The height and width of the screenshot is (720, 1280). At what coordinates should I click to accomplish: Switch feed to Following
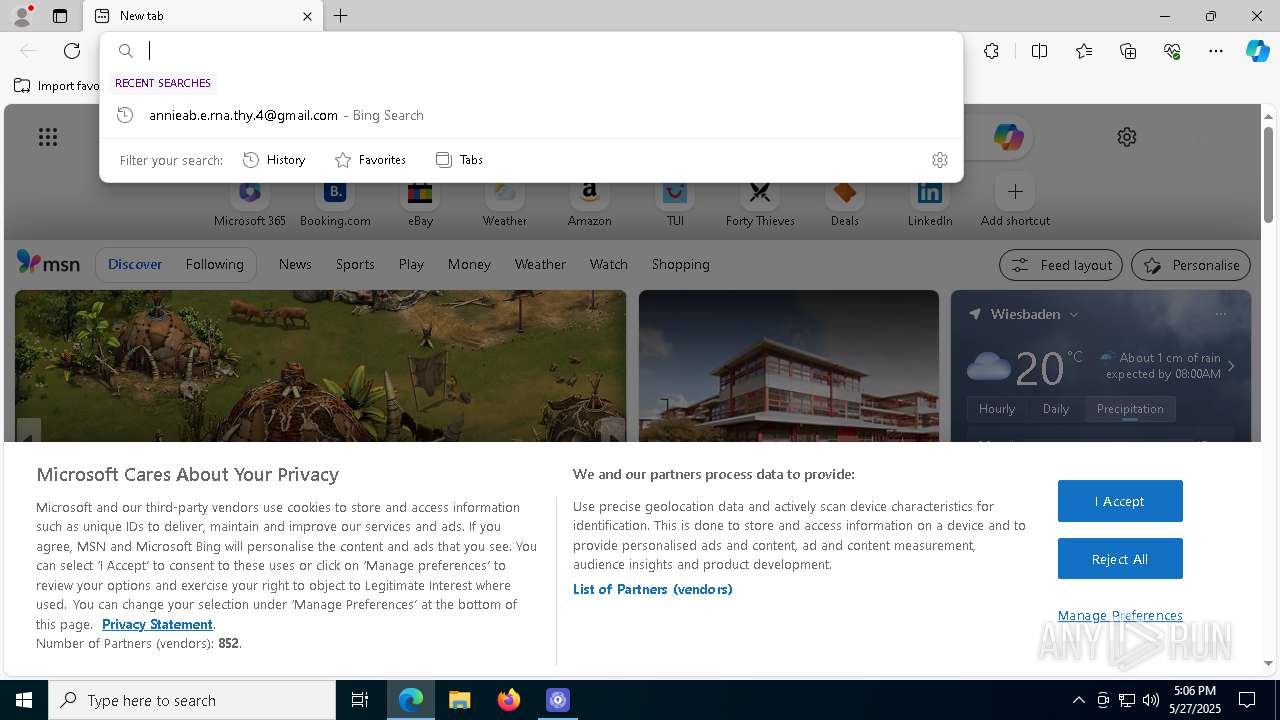[214, 264]
